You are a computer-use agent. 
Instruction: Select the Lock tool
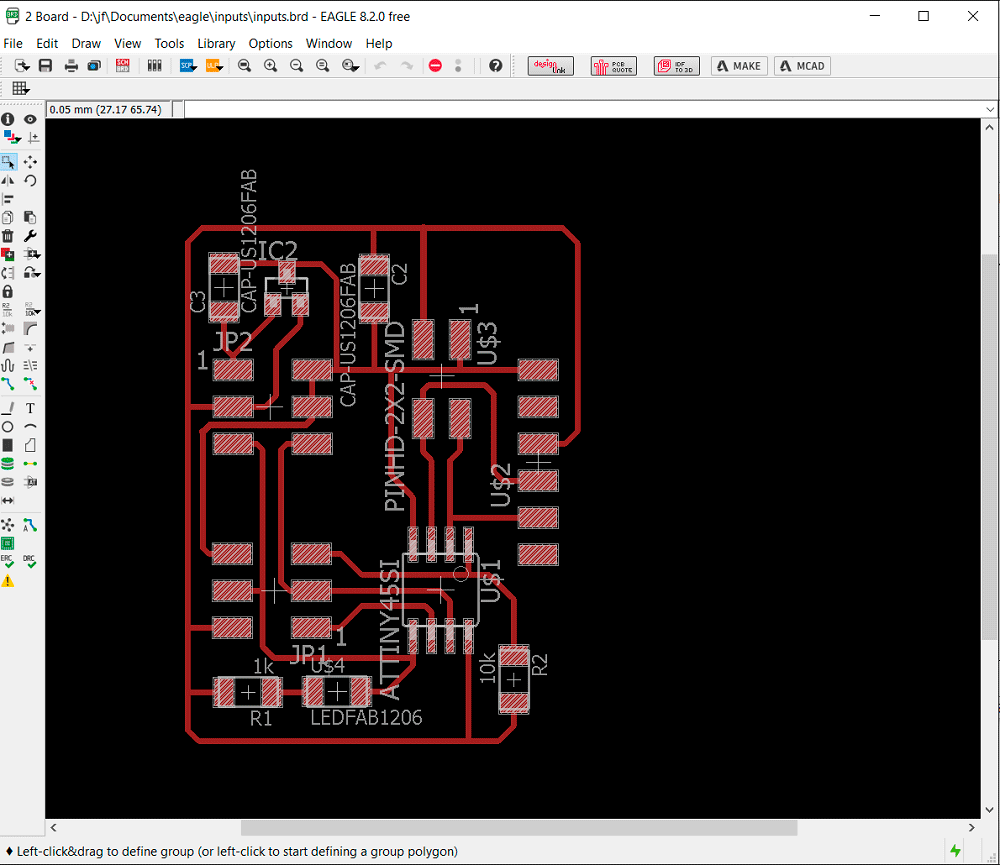[x=8, y=292]
